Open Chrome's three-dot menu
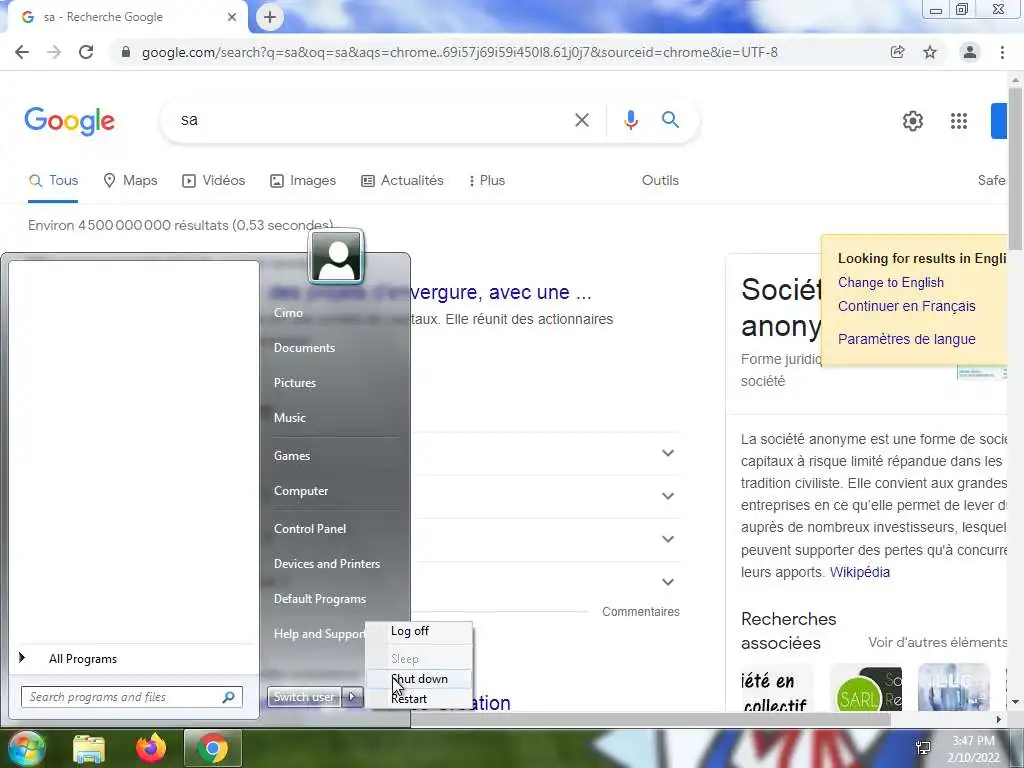Viewport: 1024px width, 768px height. (x=1002, y=52)
